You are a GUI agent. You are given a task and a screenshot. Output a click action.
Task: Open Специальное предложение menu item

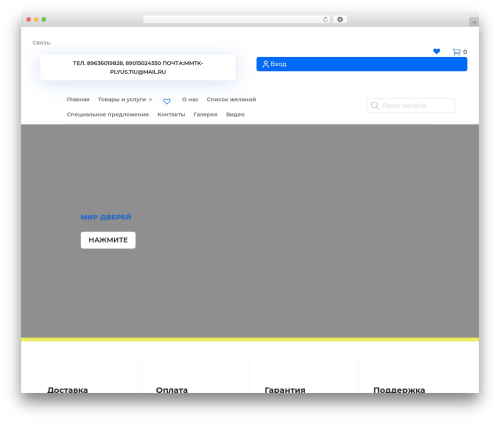[x=108, y=114]
